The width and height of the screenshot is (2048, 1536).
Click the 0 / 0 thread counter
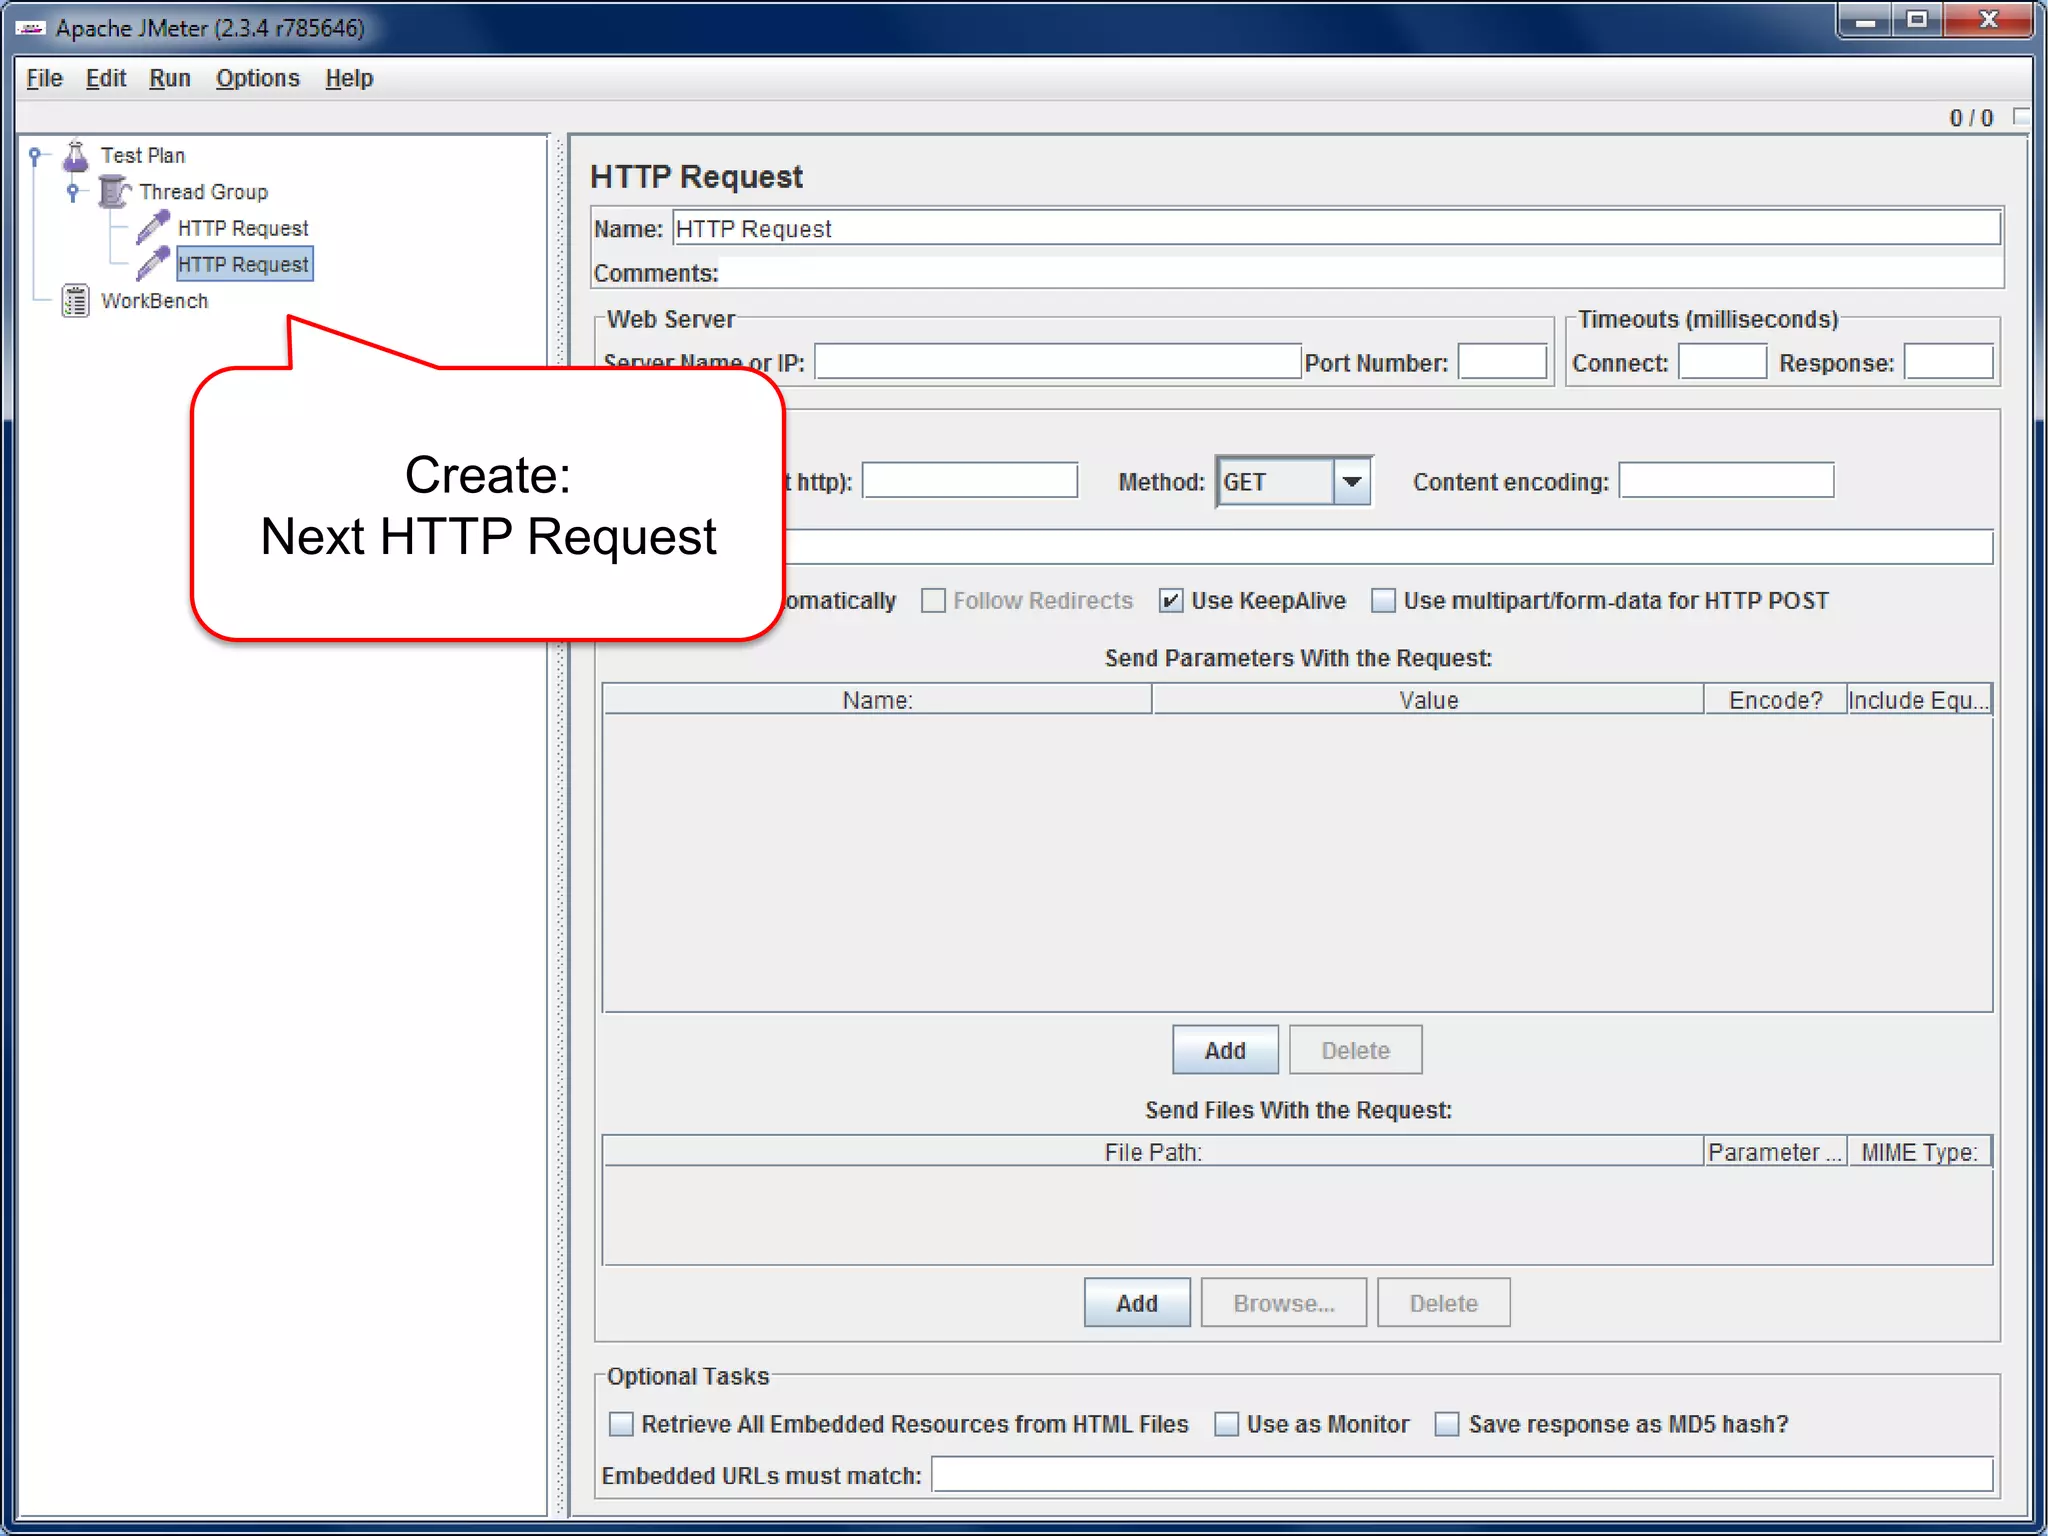(x=1971, y=118)
